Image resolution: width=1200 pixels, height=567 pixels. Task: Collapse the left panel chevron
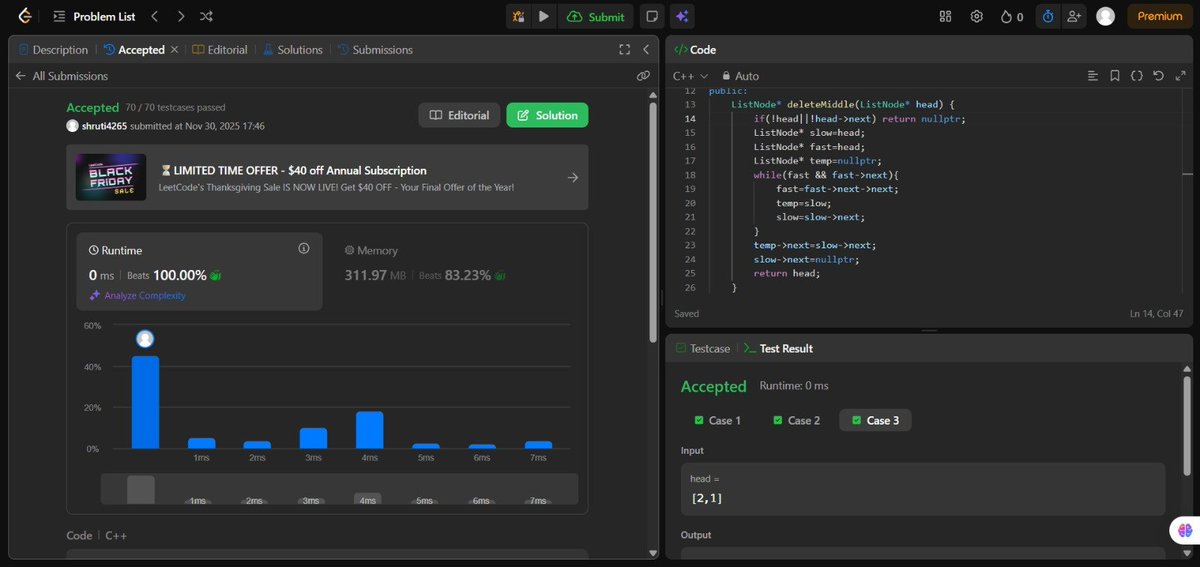coord(646,49)
